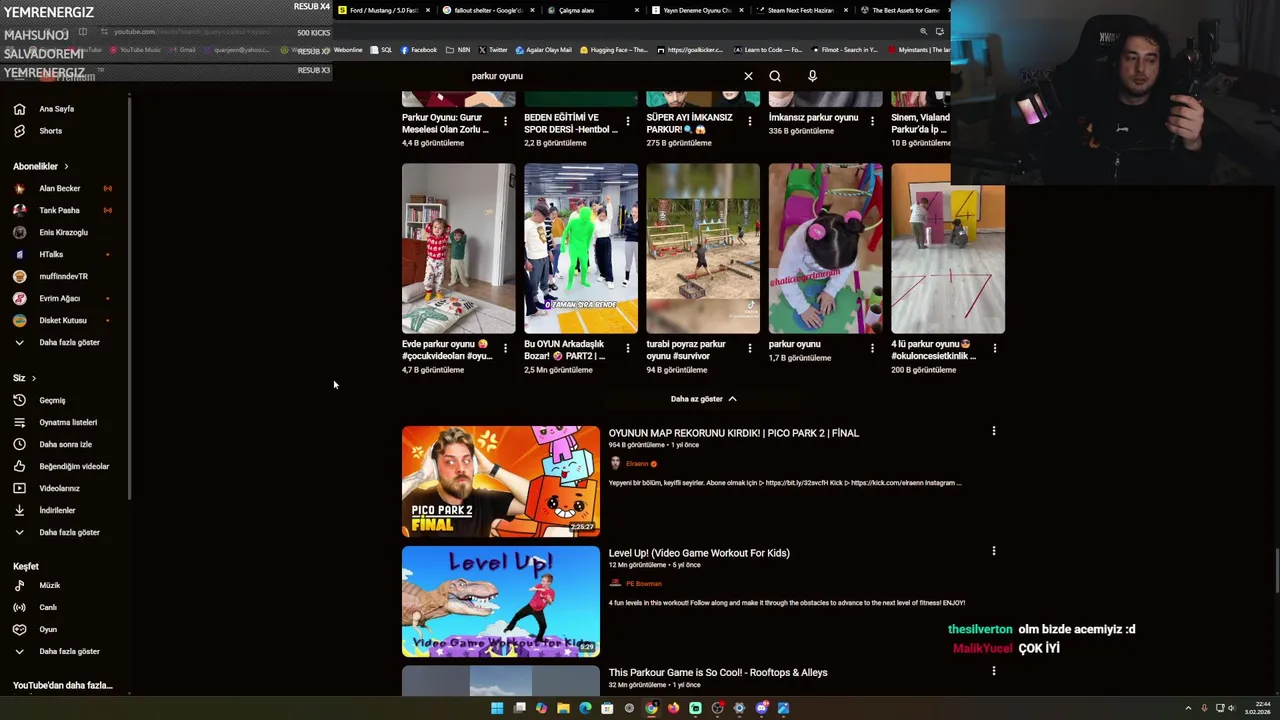The width and height of the screenshot is (1280, 720).
Task: Open OYUNUN MAP REKORUNU KIRDIK video title
Action: pyautogui.click(x=734, y=433)
